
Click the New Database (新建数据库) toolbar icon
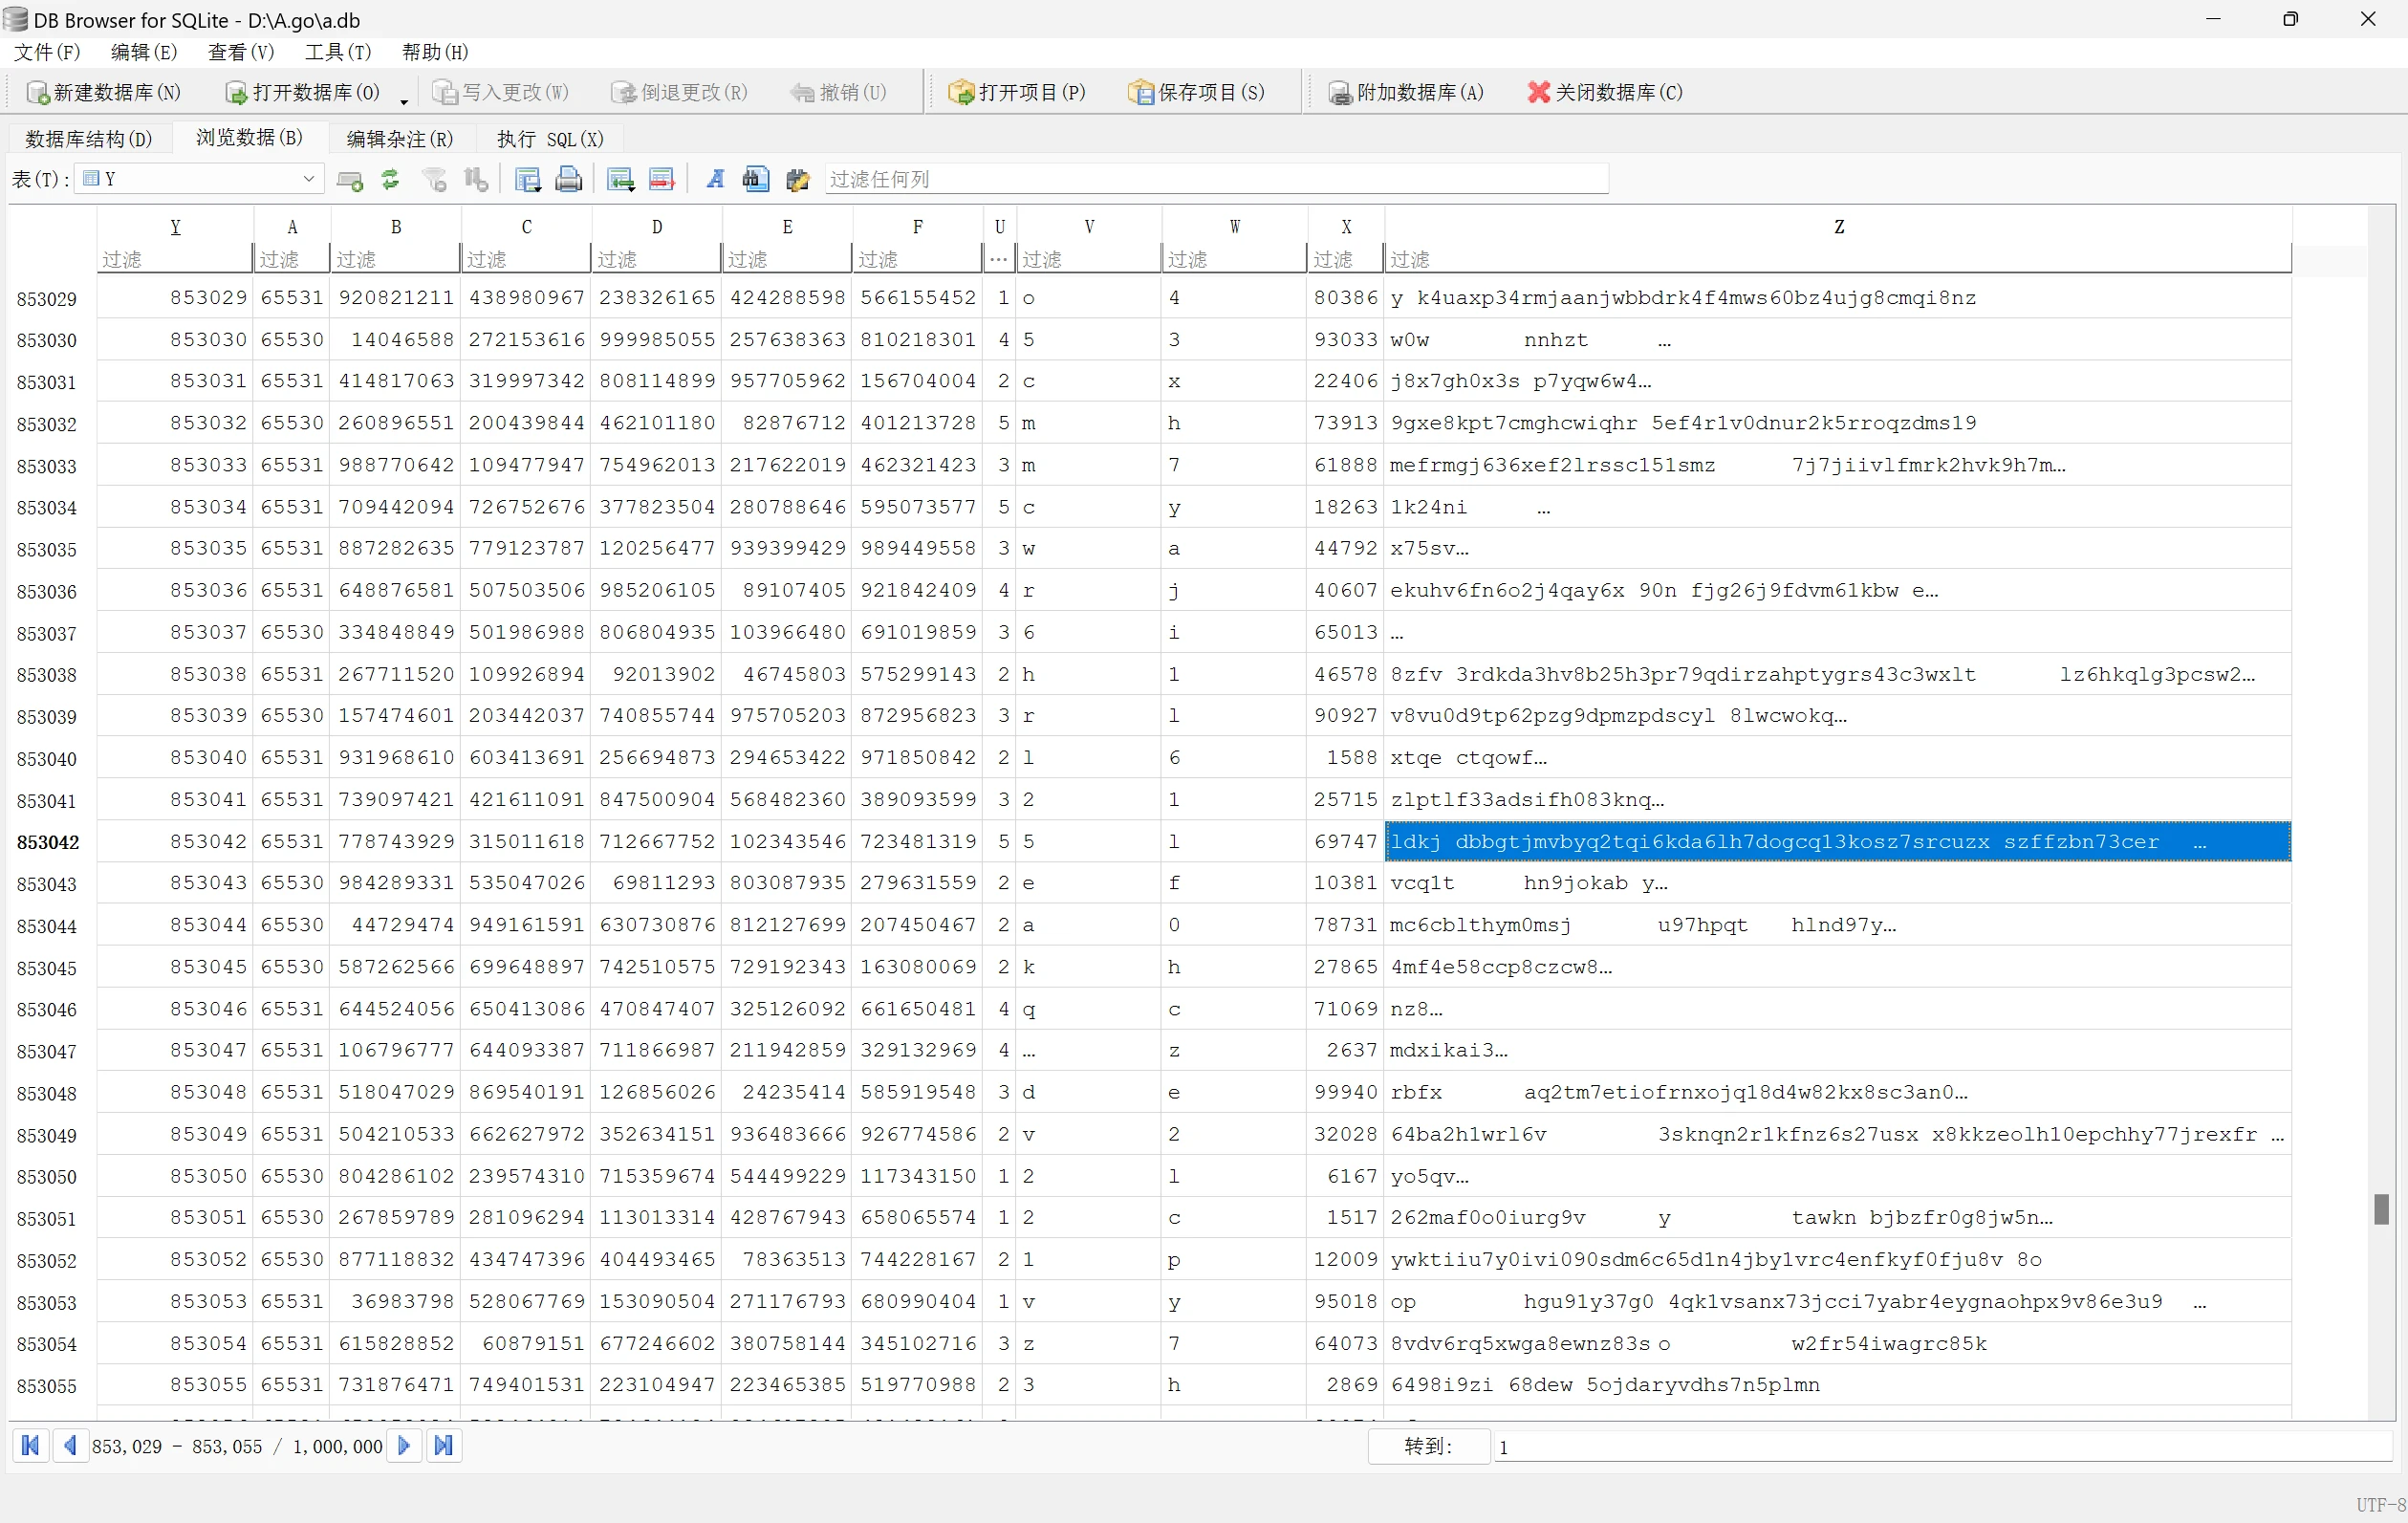38,93
